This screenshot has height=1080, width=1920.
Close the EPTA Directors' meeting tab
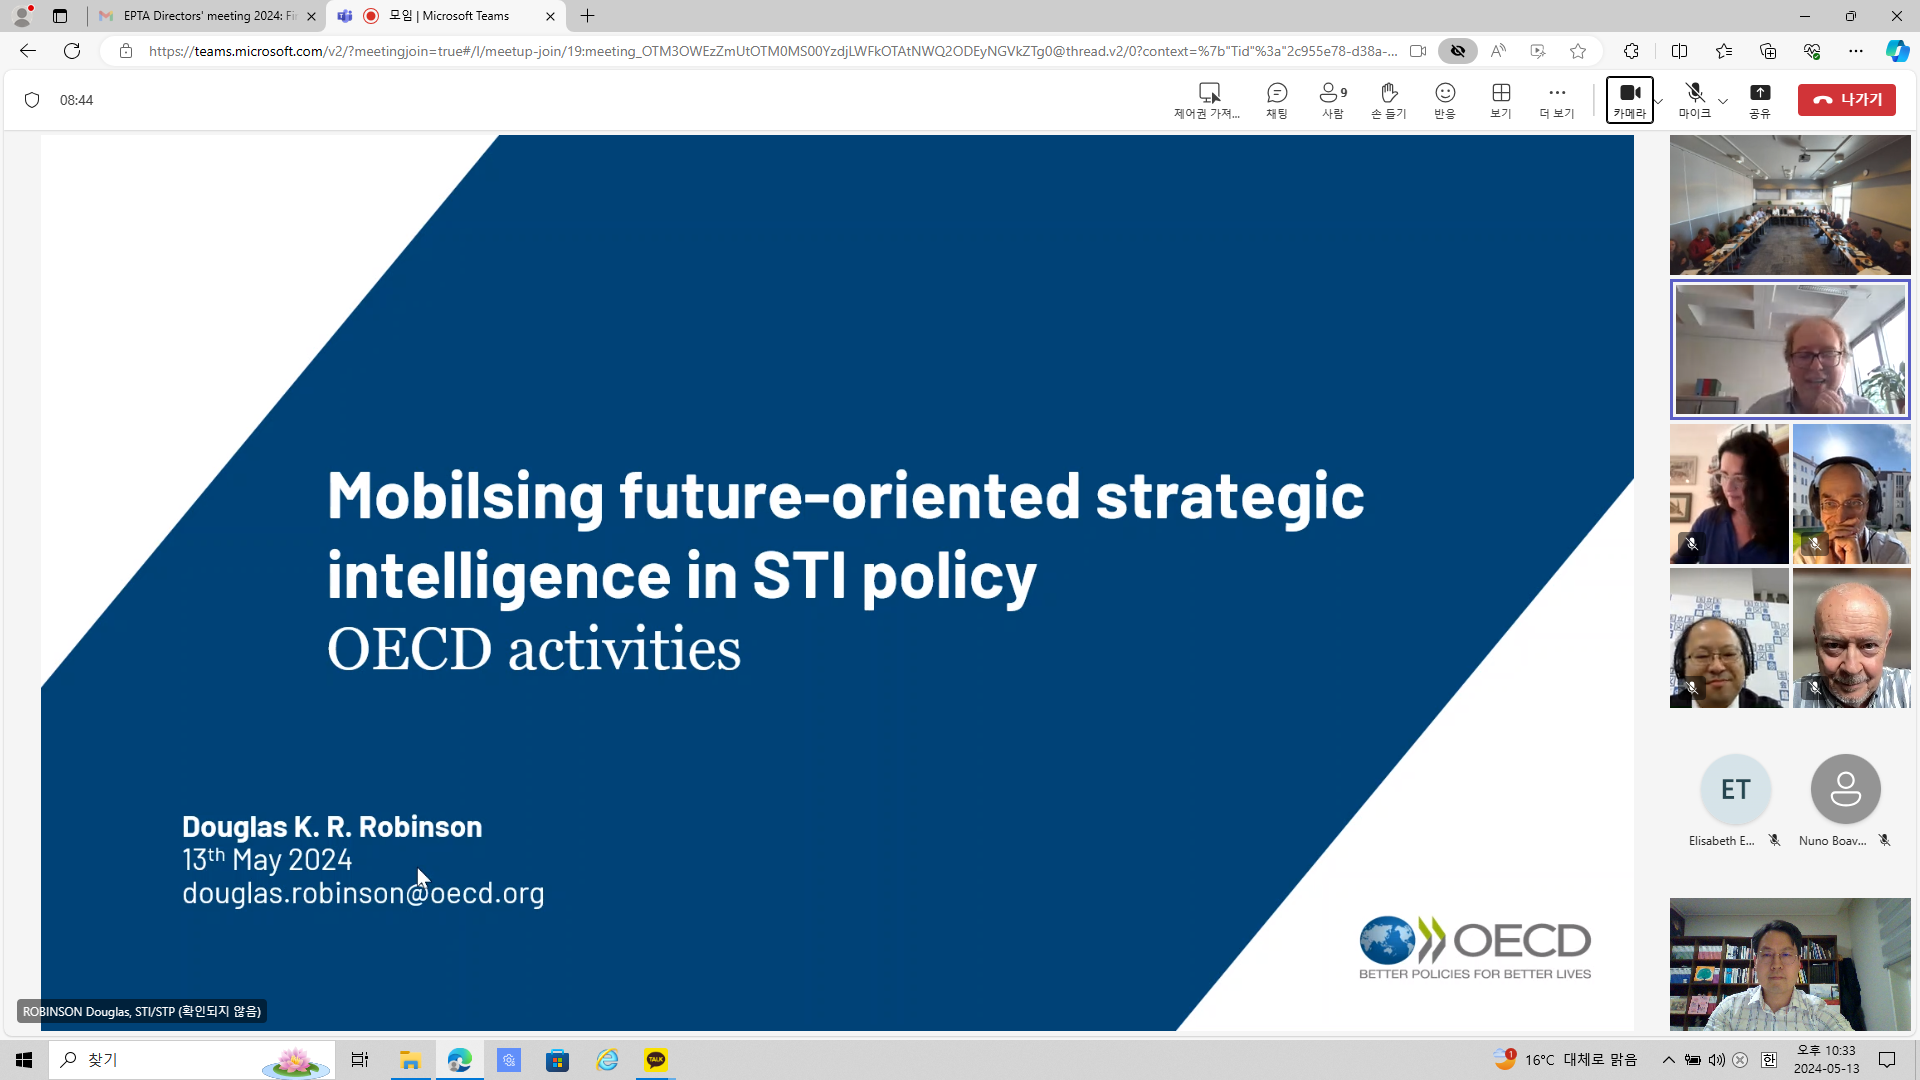pyautogui.click(x=311, y=16)
